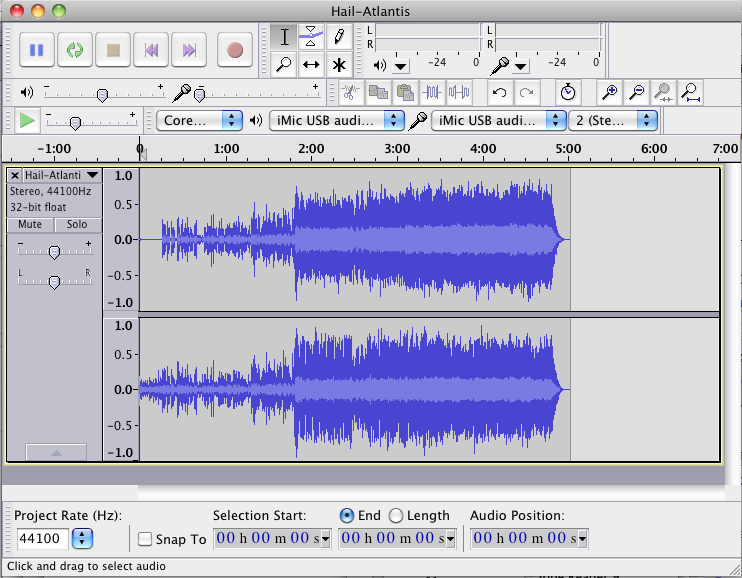Stop playback with the Stop button

pyautogui.click(x=113, y=50)
